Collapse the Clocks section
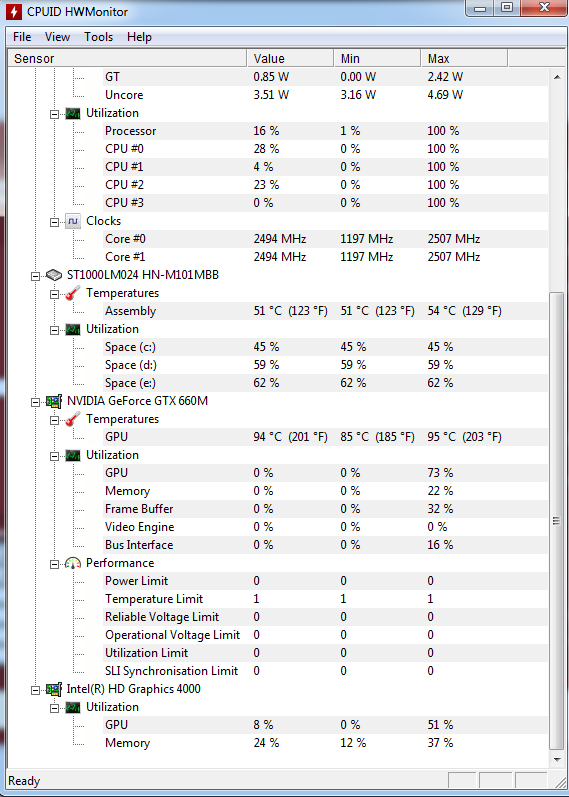569x797 pixels. [x=54, y=223]
